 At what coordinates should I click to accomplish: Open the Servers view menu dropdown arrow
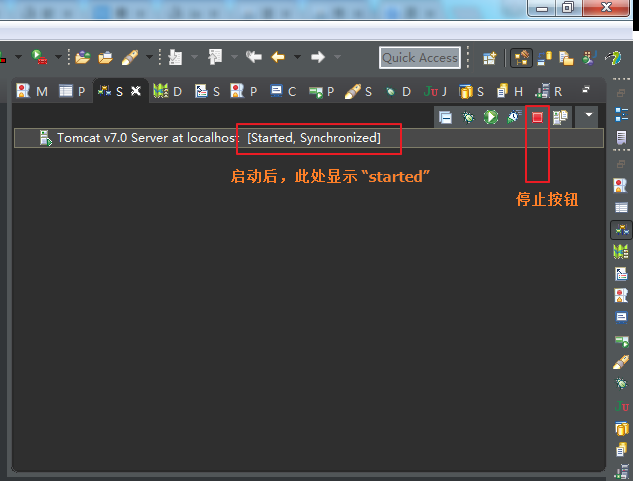click(x=588, y=115)
